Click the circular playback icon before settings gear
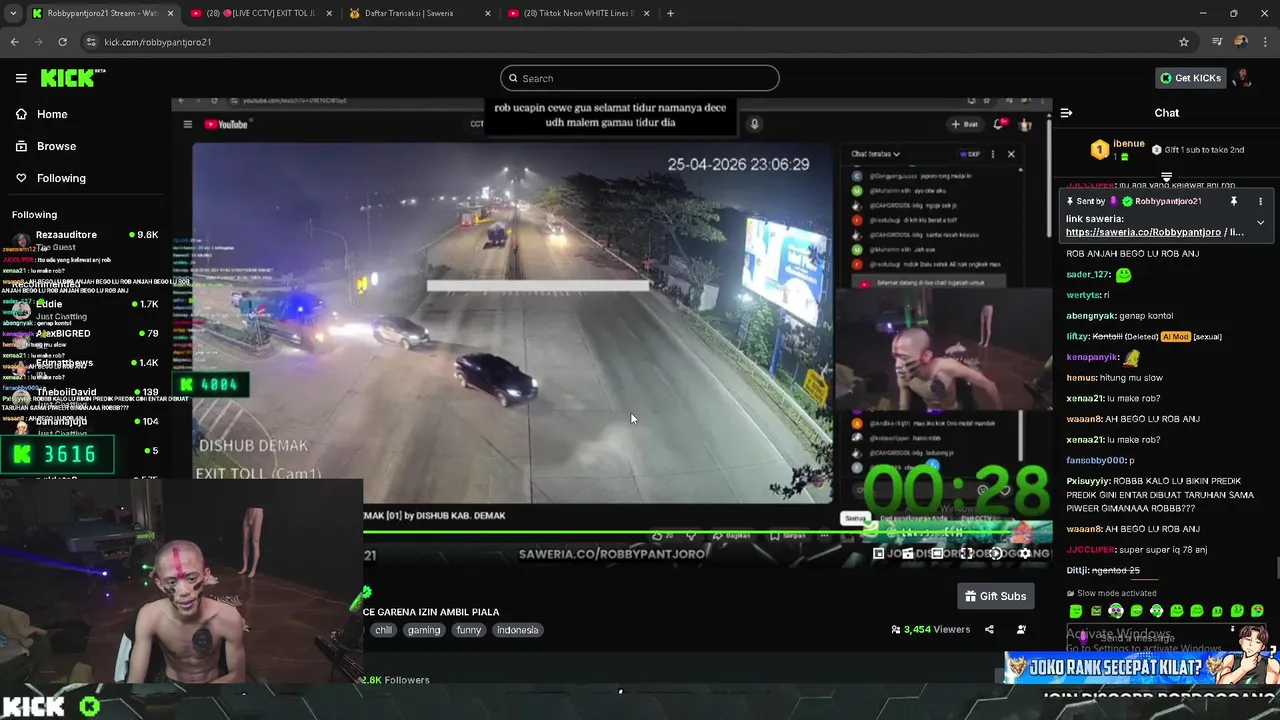The height and width of the screenshot is (720, 1280). click(x=995, y=554)
